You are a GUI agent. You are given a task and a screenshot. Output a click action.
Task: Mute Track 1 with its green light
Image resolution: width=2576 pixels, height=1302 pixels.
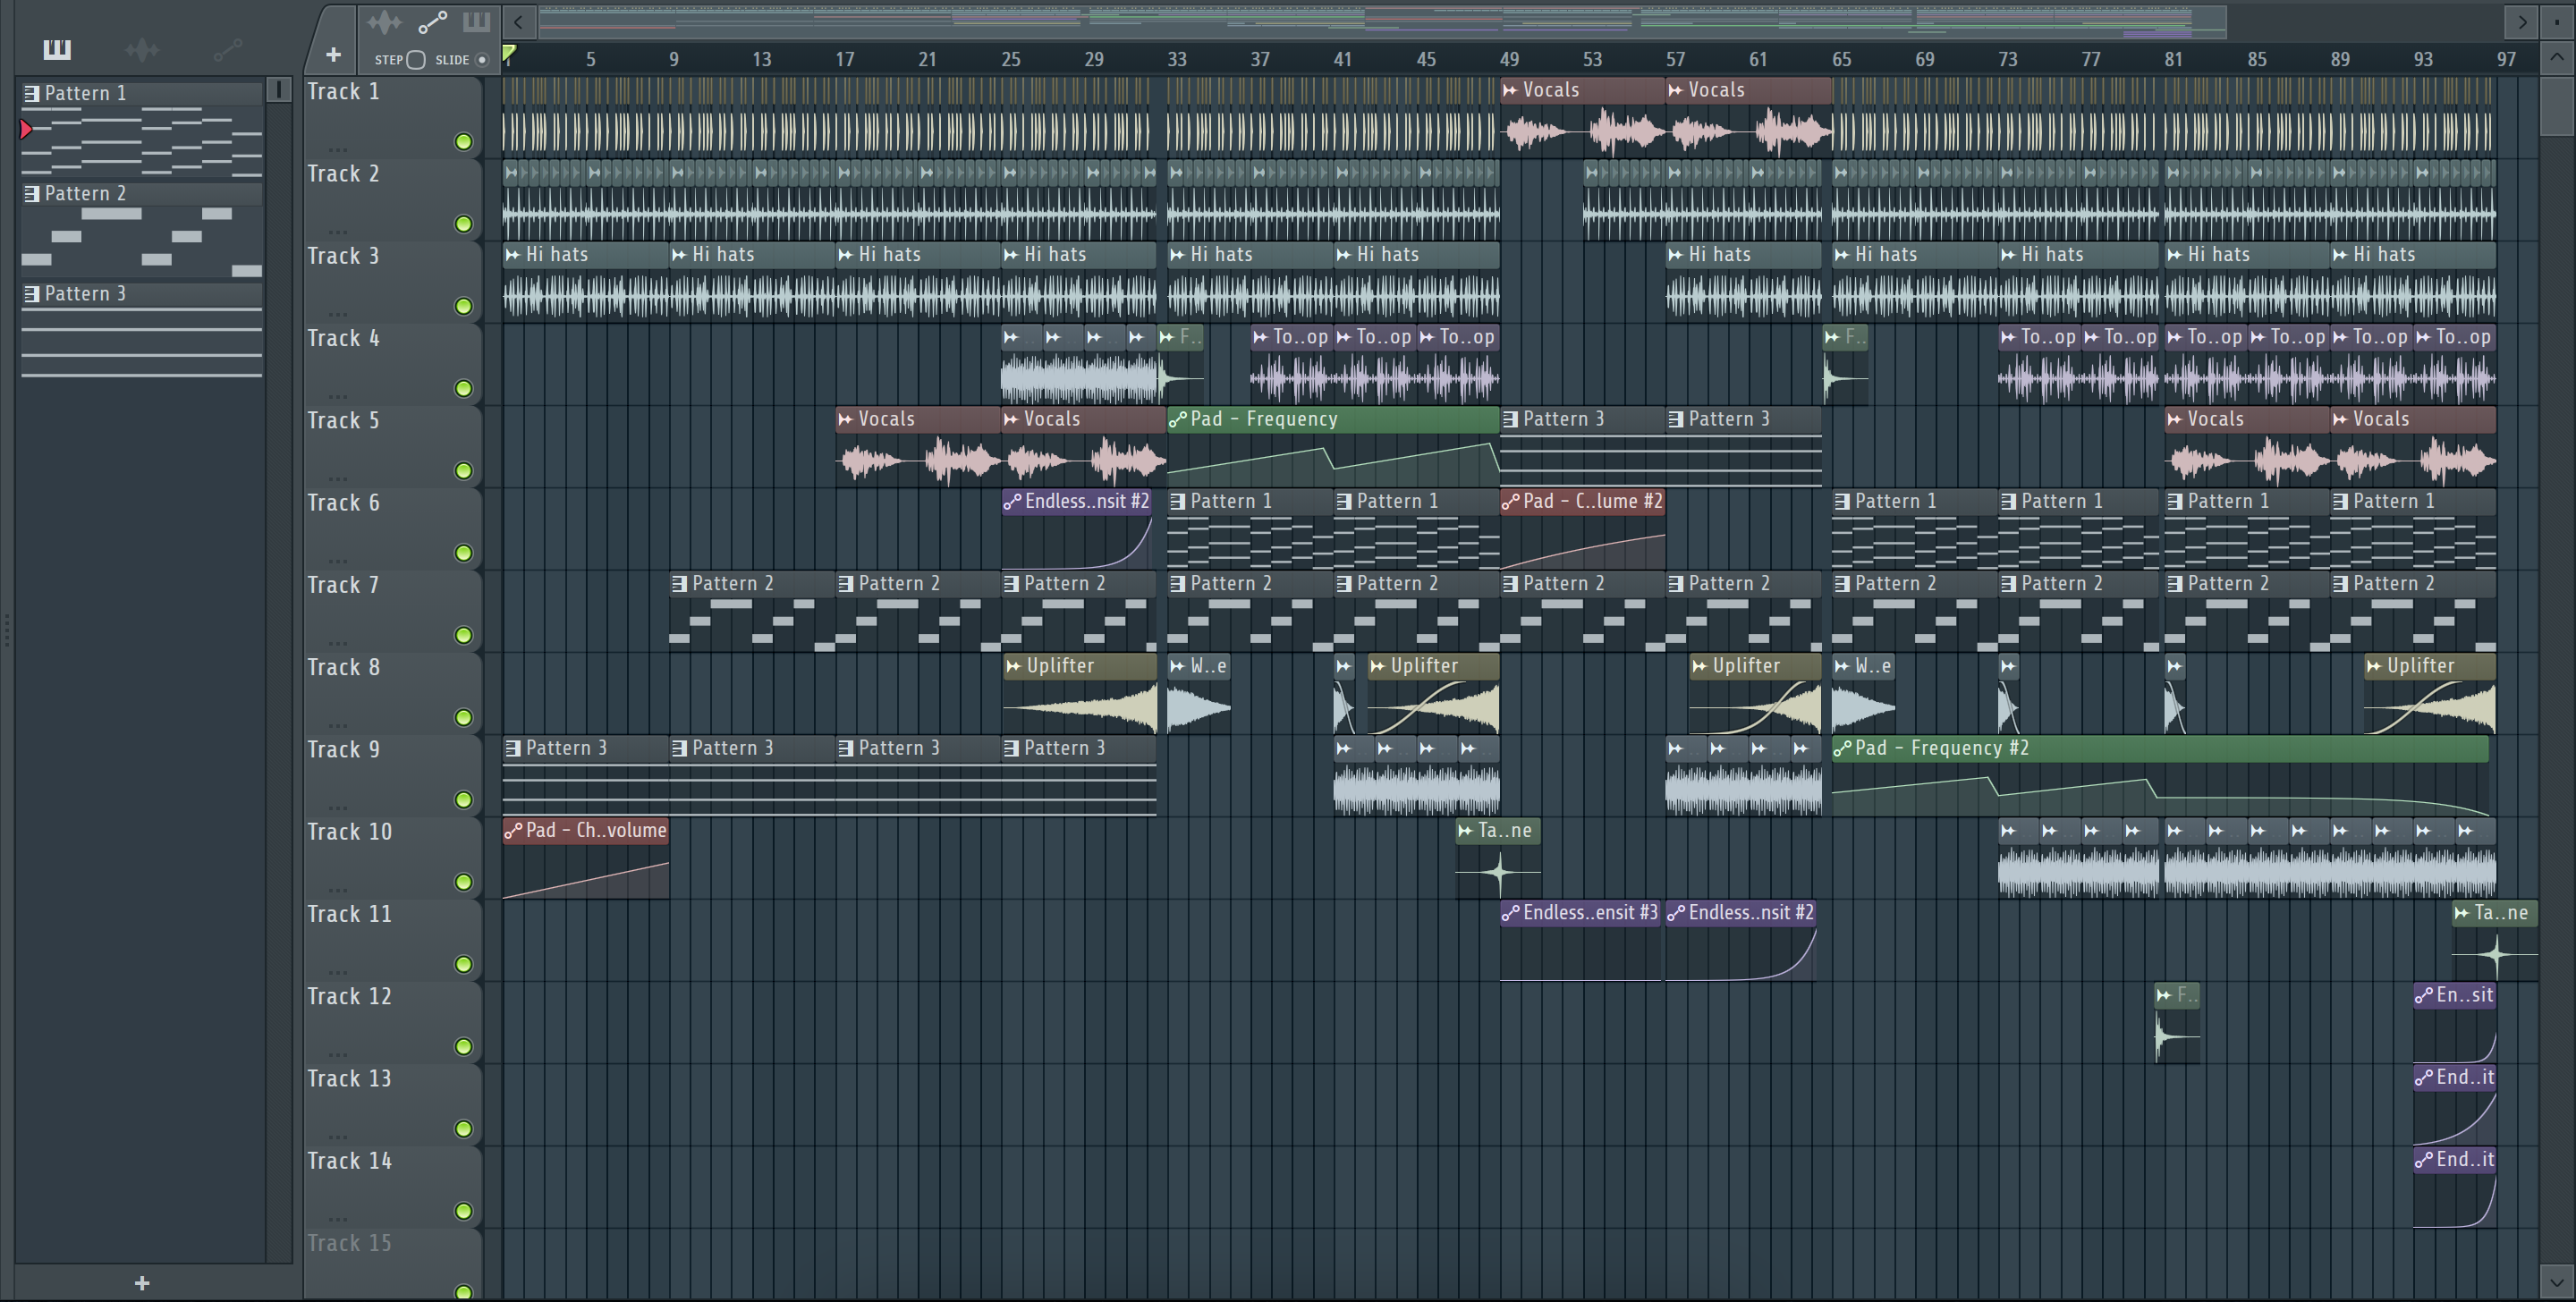[x=463, y=142]
